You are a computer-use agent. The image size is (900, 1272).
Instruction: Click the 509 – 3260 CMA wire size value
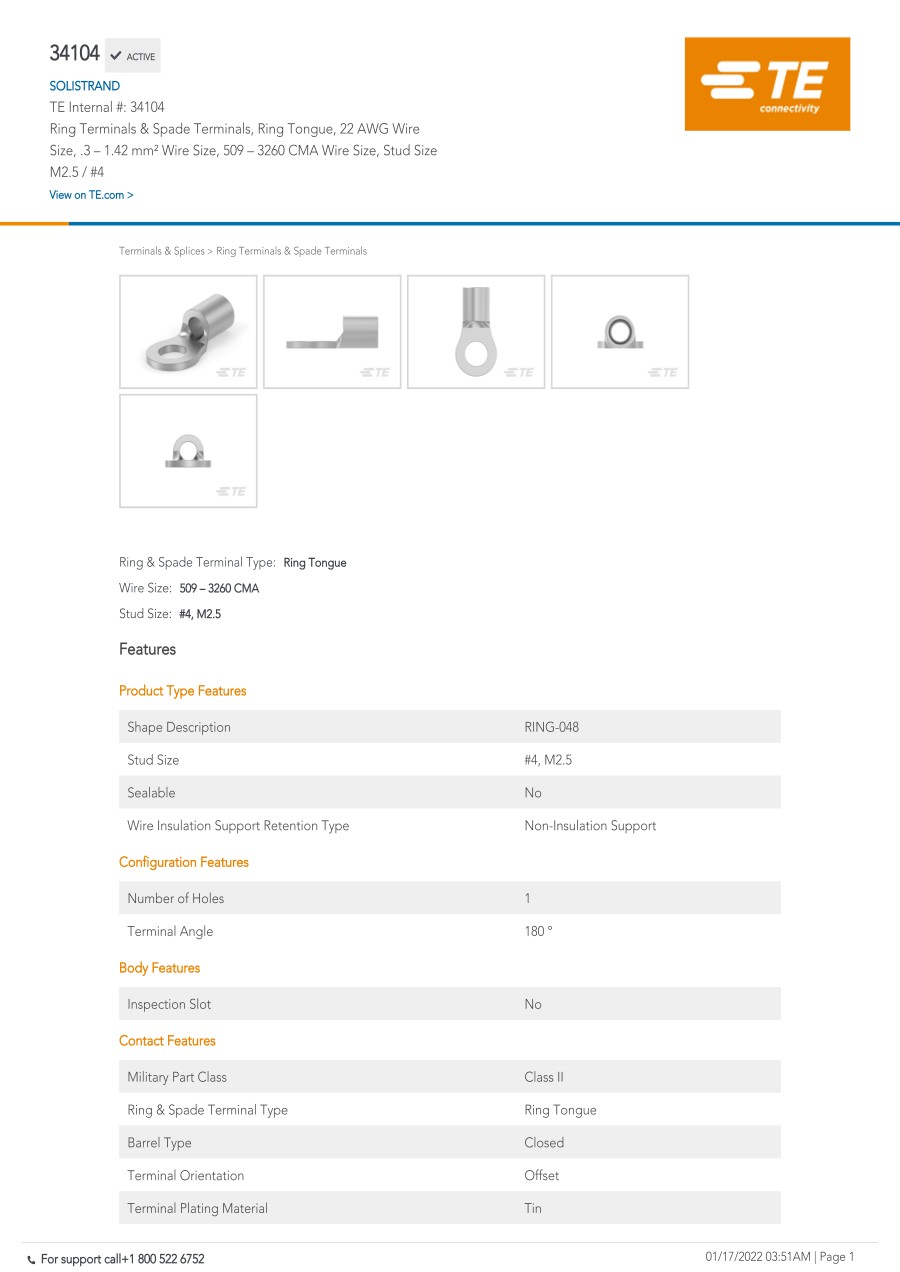[x=219, y=589]
